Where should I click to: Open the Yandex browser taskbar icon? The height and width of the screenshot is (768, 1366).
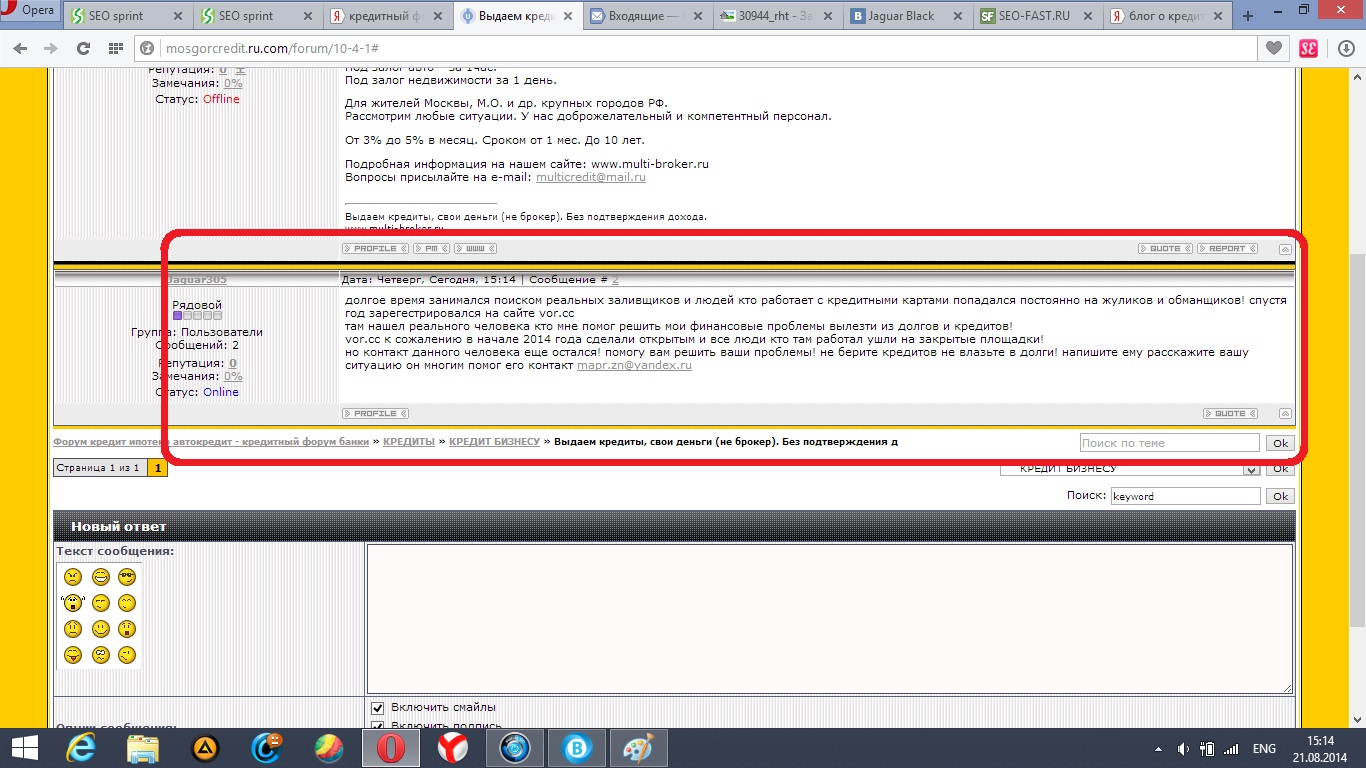(x=453, y=748)
